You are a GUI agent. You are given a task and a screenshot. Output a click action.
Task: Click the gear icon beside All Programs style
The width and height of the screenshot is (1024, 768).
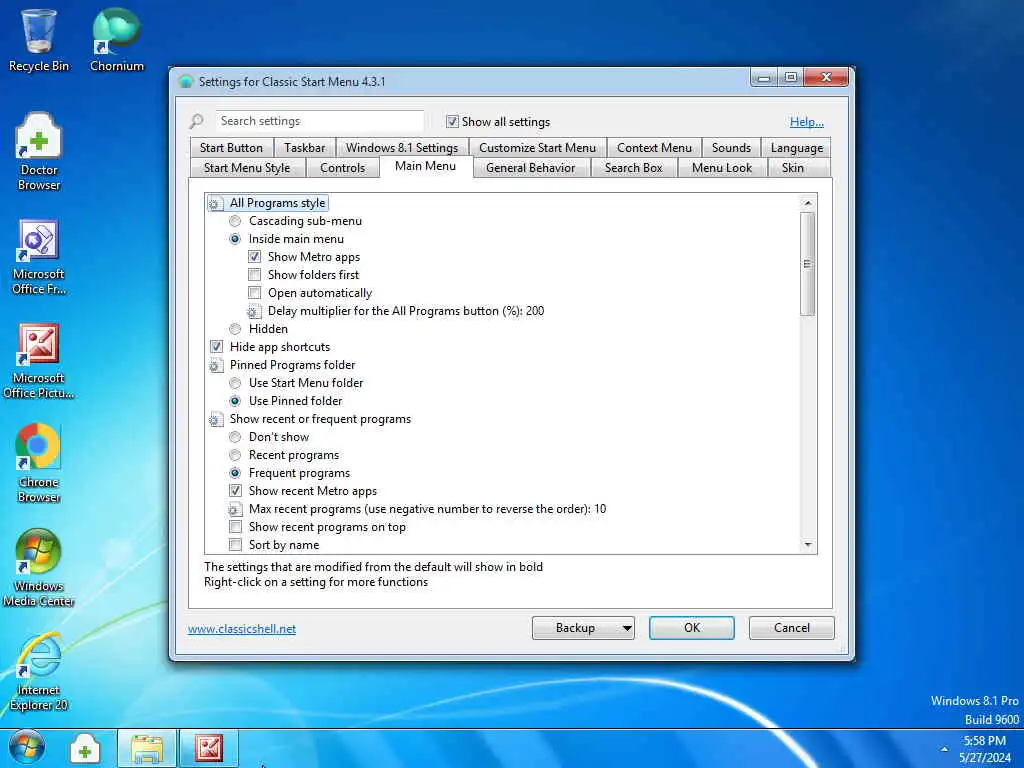[214, 204]
